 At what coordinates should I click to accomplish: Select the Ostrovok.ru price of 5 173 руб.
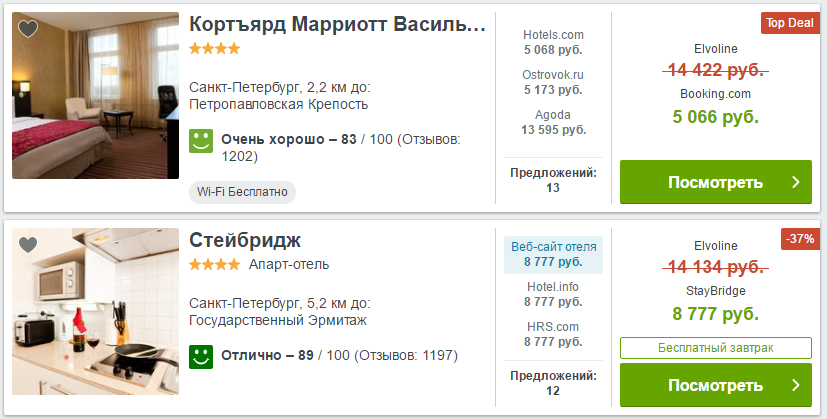pos(553,82)
